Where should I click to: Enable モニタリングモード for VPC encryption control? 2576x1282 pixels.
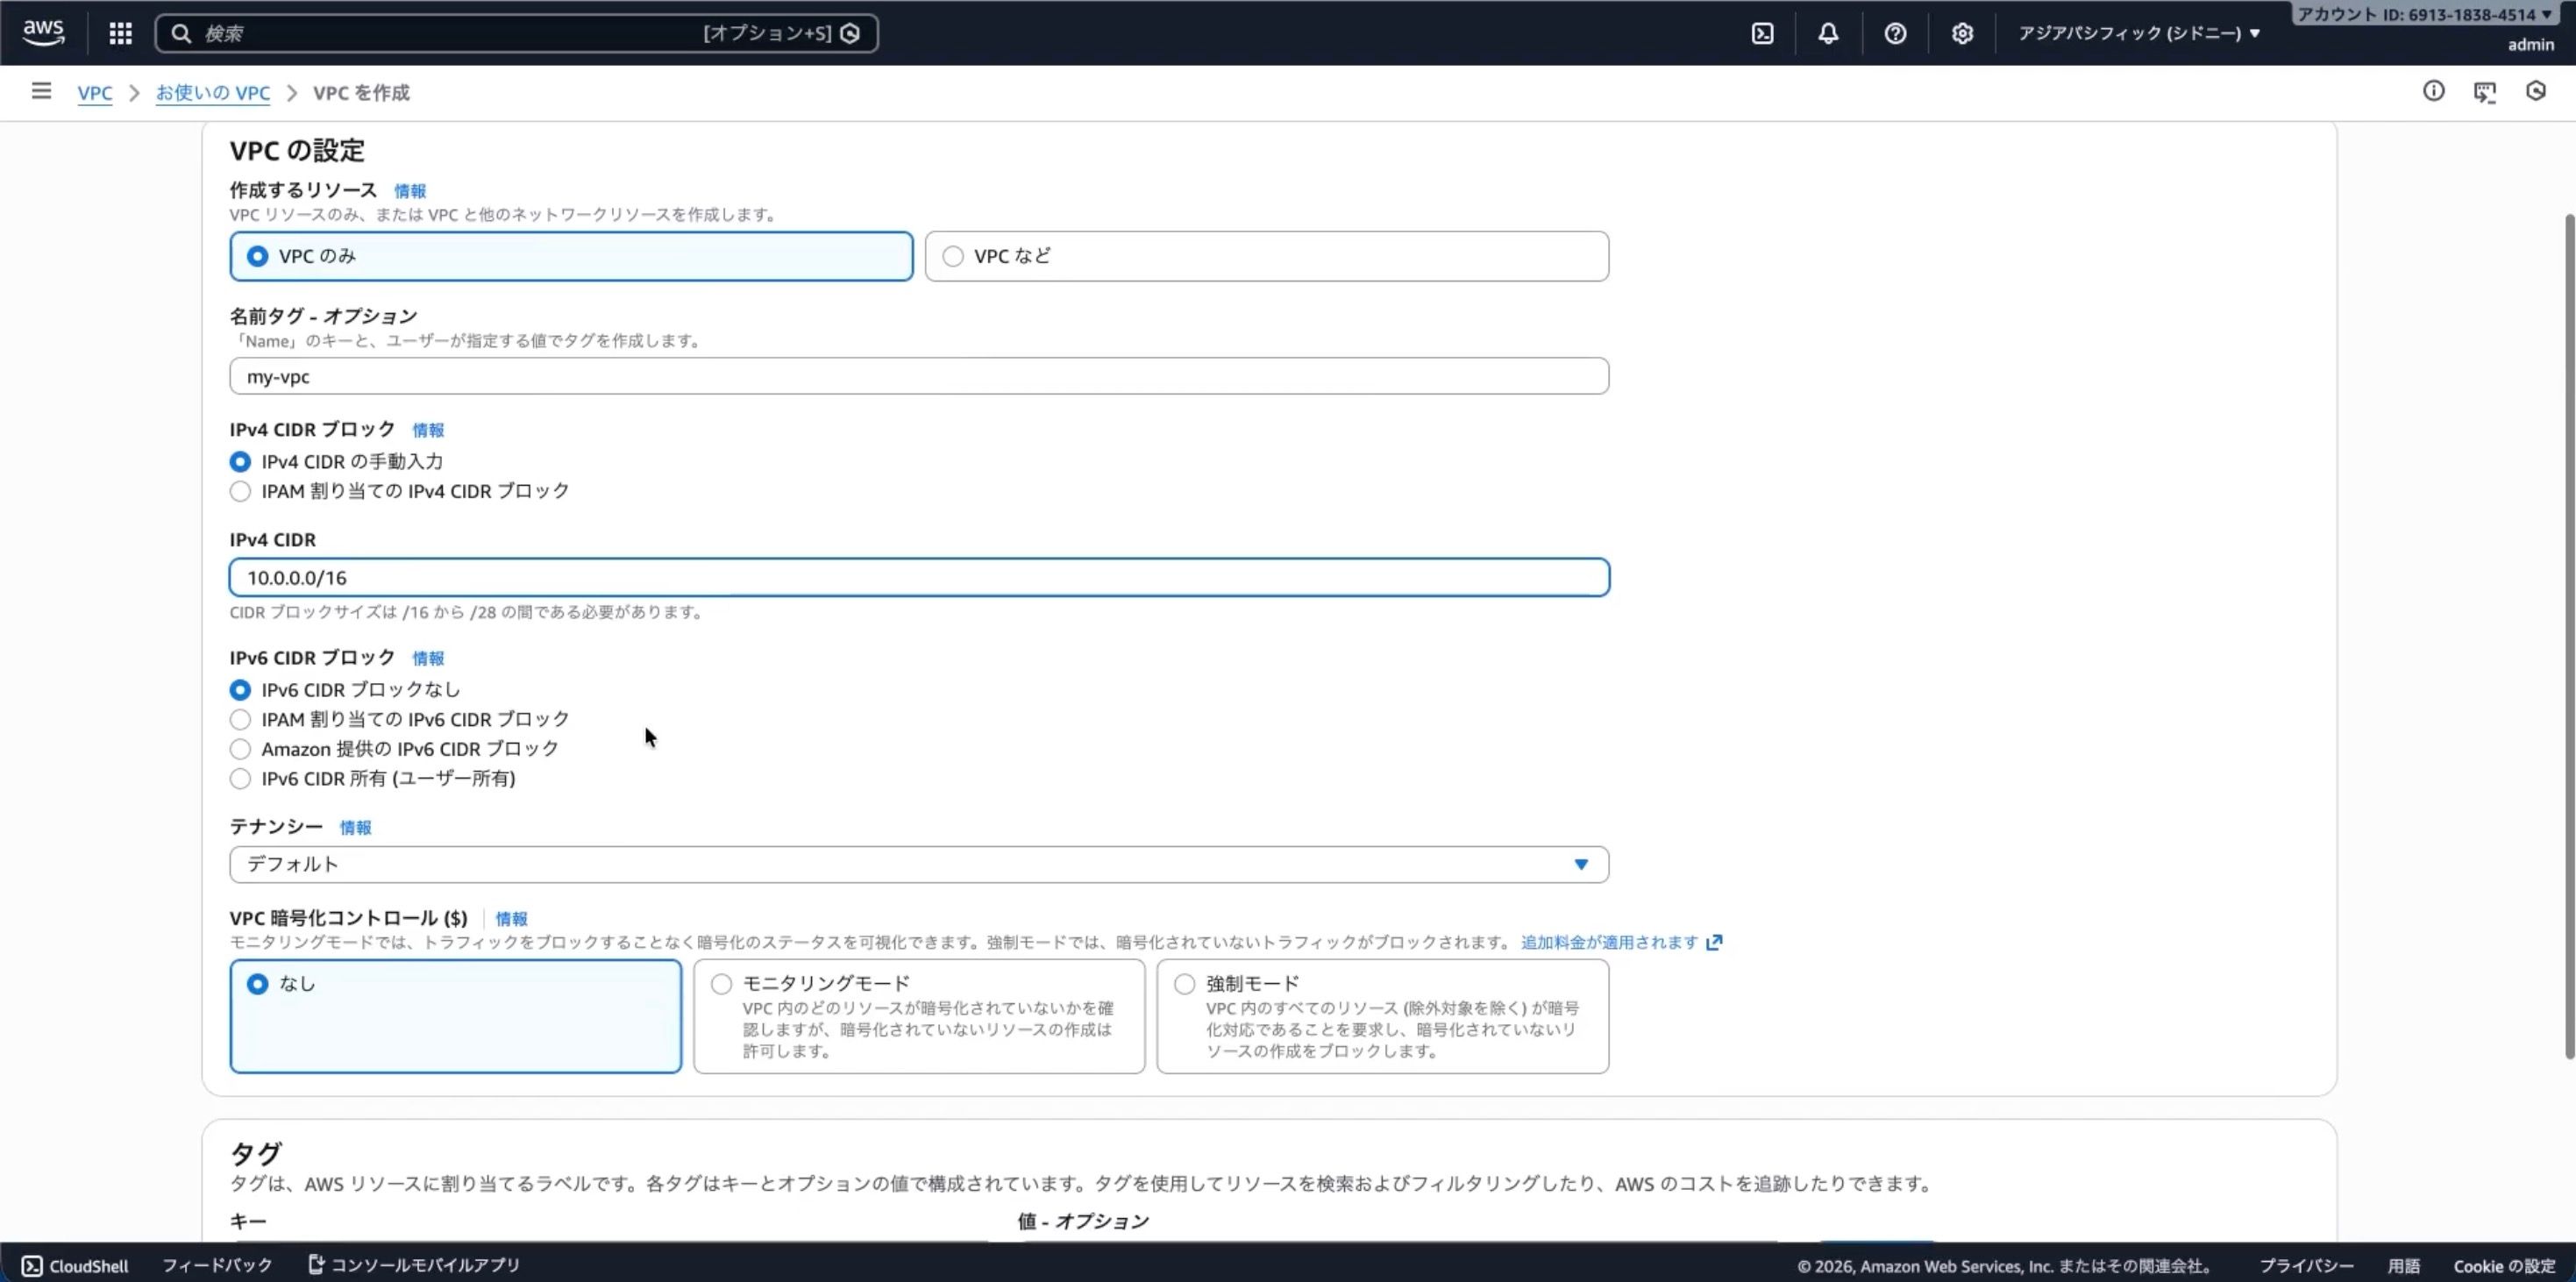point(720,984)
